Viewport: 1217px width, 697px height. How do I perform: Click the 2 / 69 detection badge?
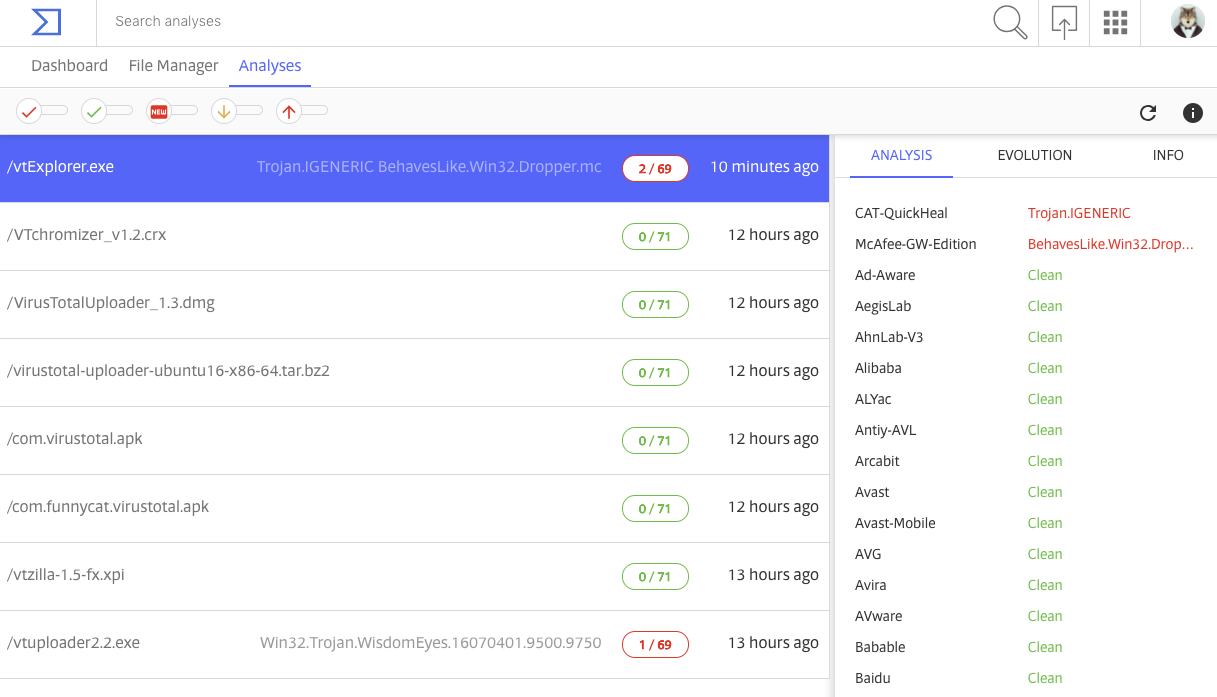click(x=655, y=168)
